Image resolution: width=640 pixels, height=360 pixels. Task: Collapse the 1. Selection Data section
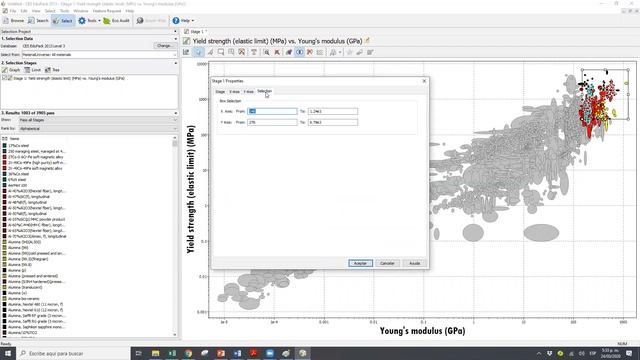pyautogui.click(x=176, y=39)
